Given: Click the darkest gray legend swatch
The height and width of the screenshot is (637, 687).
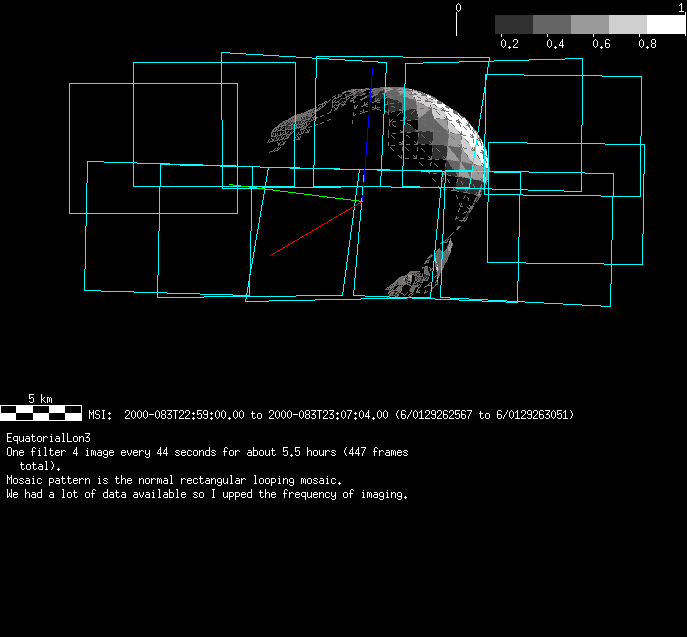Looking at the screenshot, I should (x=514, y=25).
